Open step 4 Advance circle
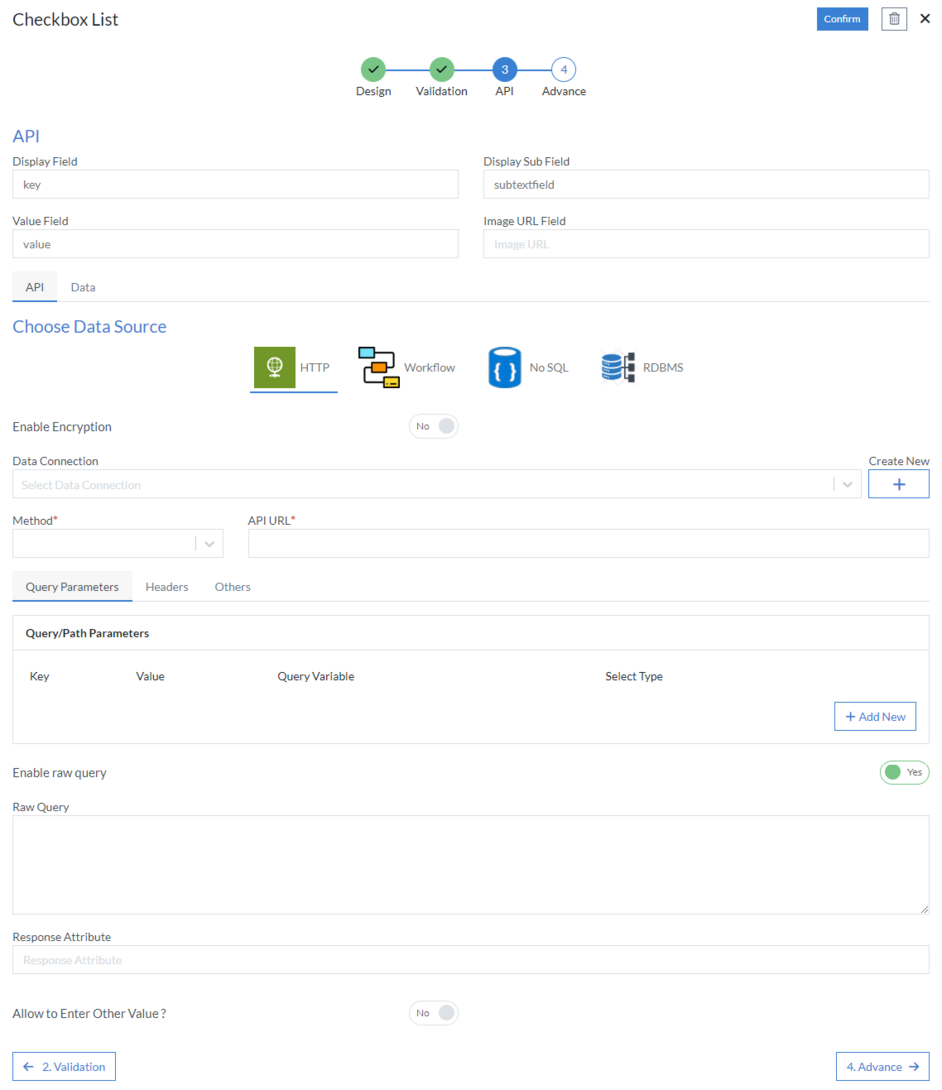The image size is (942, 1090). click(x=563, y=69)
